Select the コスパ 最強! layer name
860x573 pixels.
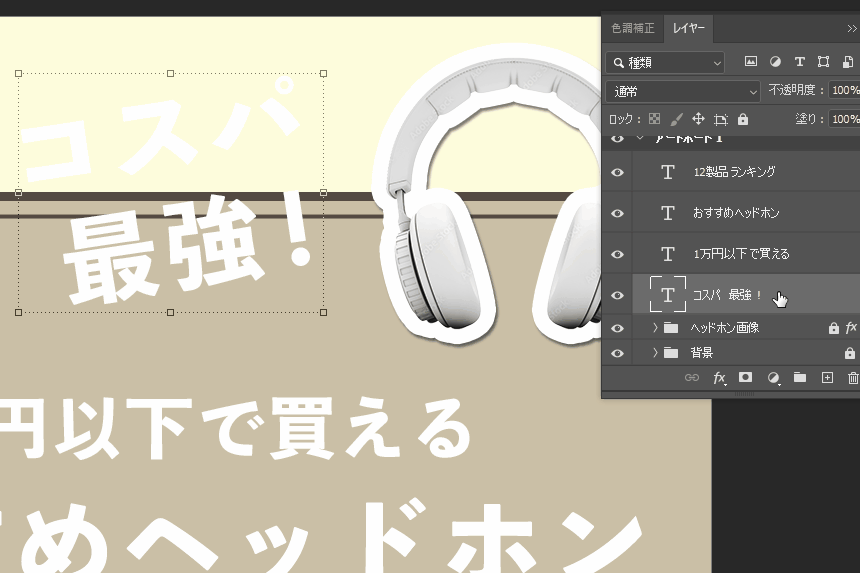click(x=727, y=295)
